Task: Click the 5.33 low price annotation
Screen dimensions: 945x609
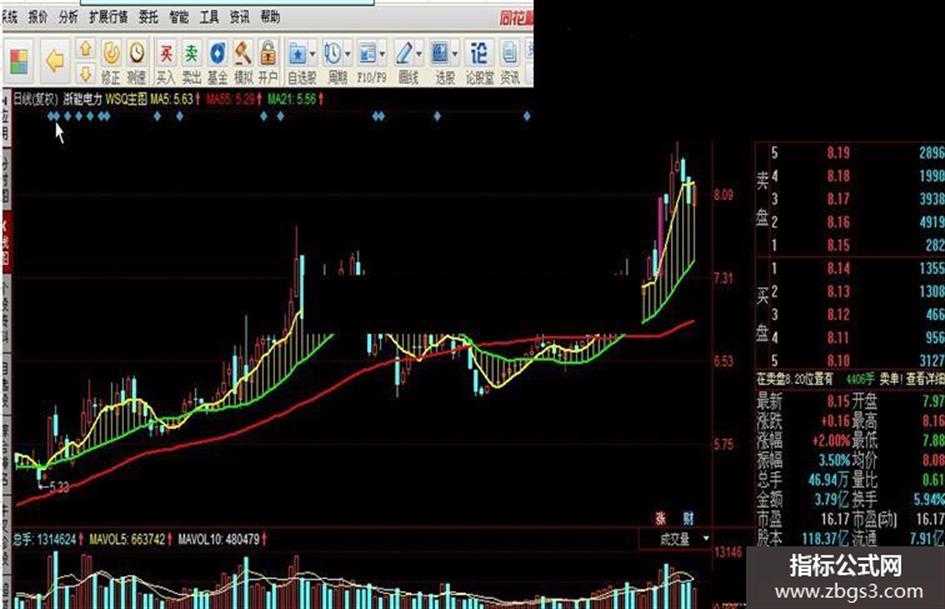Action: point(59,487)
